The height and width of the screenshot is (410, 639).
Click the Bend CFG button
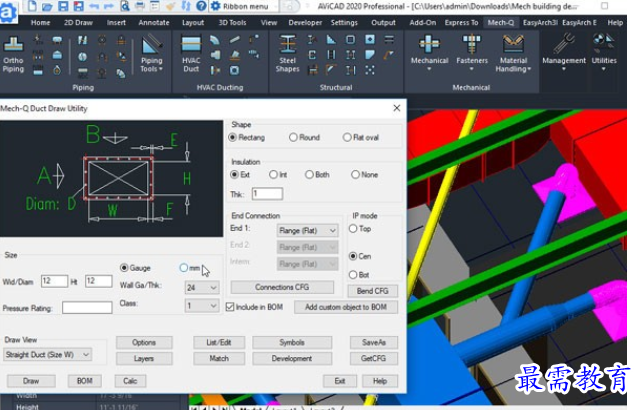372,291
